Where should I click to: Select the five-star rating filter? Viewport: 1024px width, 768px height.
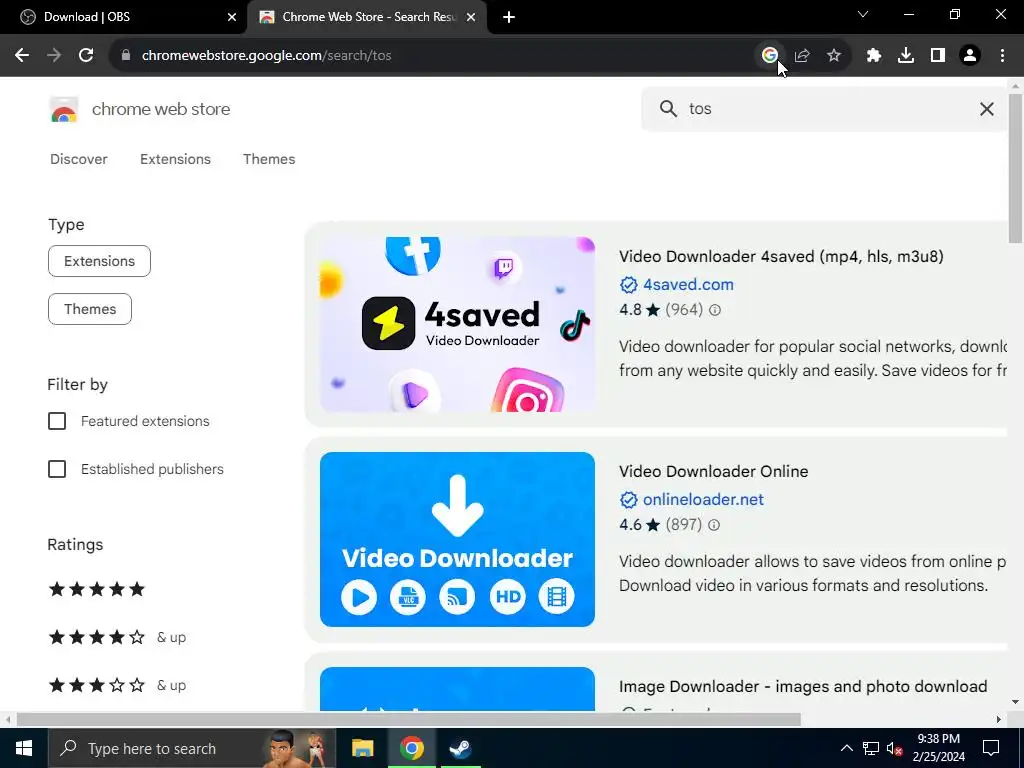point(97,590)
